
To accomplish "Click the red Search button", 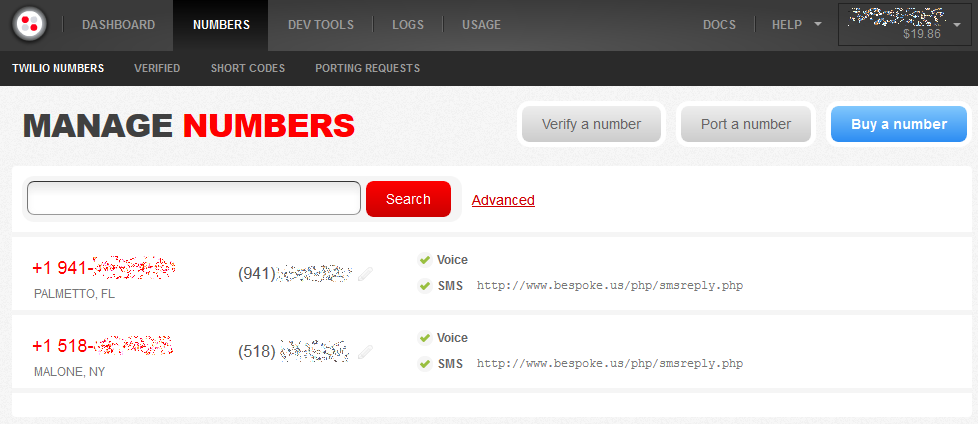I will [408, 199].
